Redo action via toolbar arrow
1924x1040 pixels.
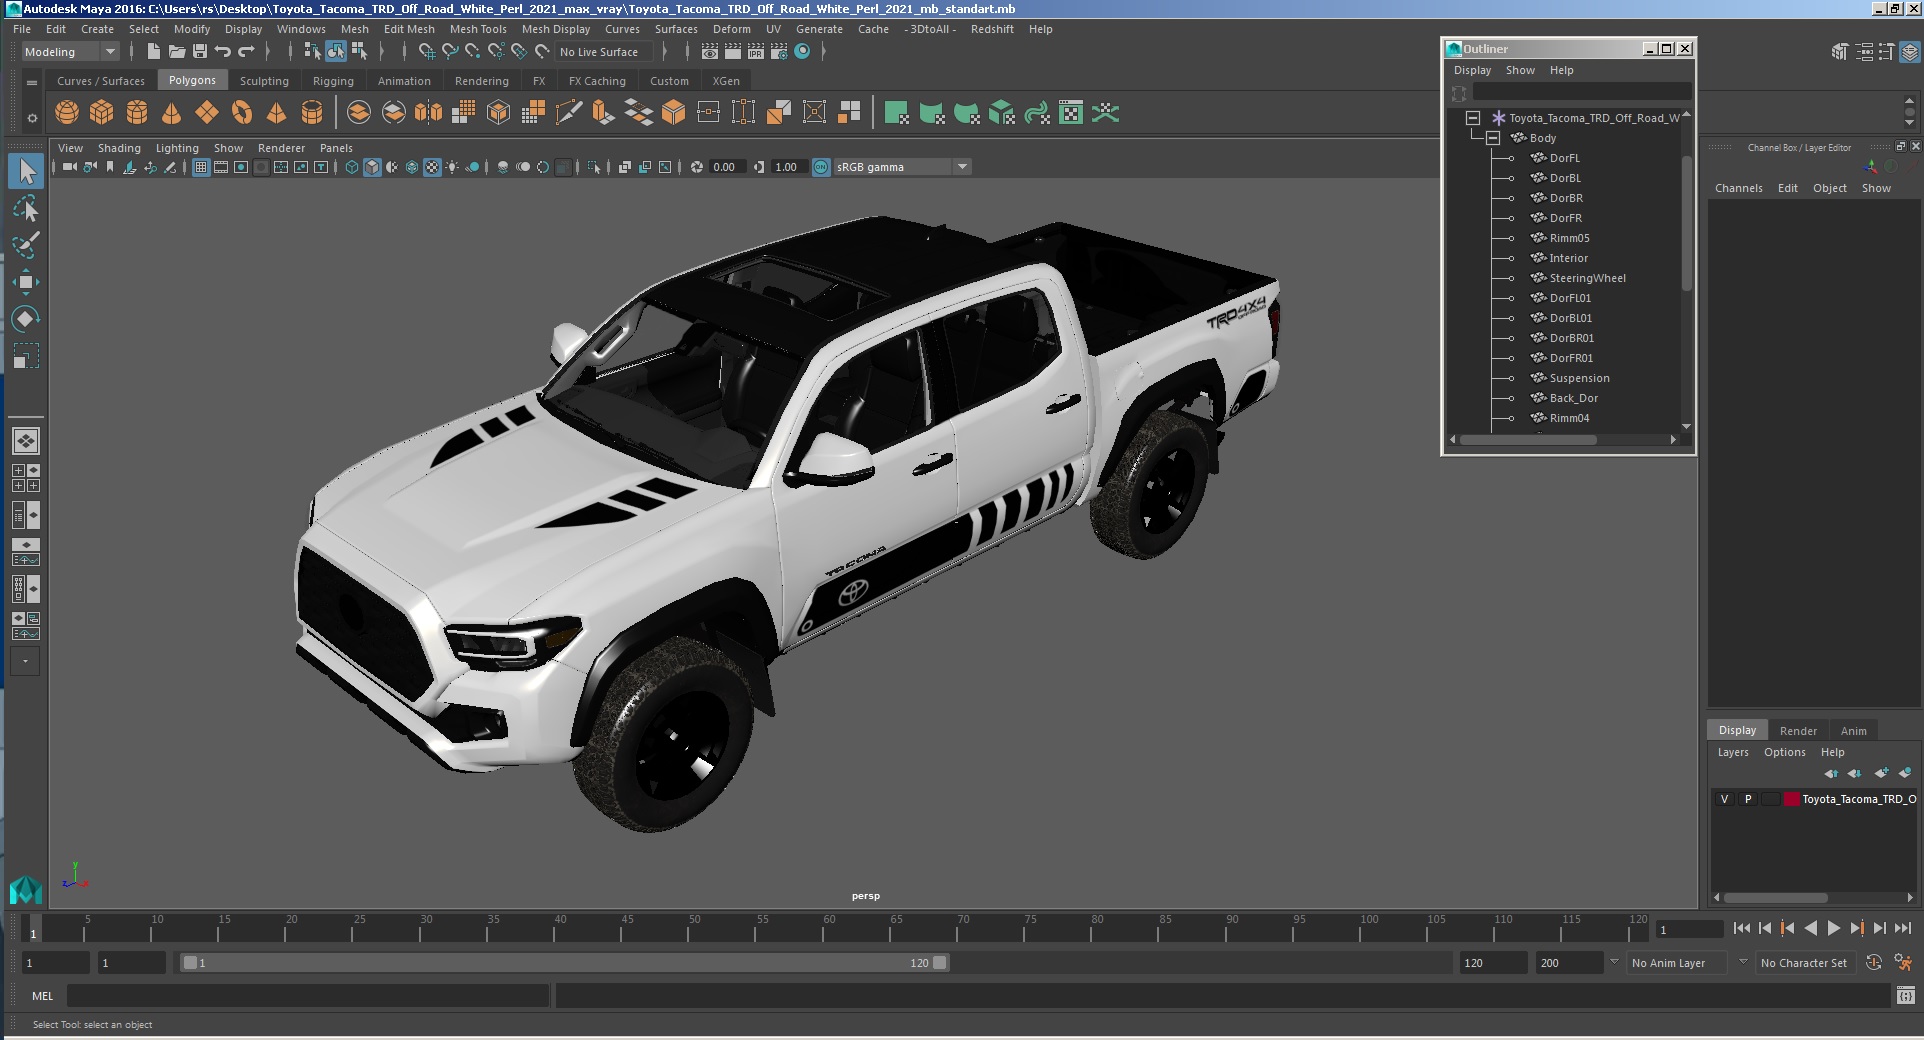(246, 51)
